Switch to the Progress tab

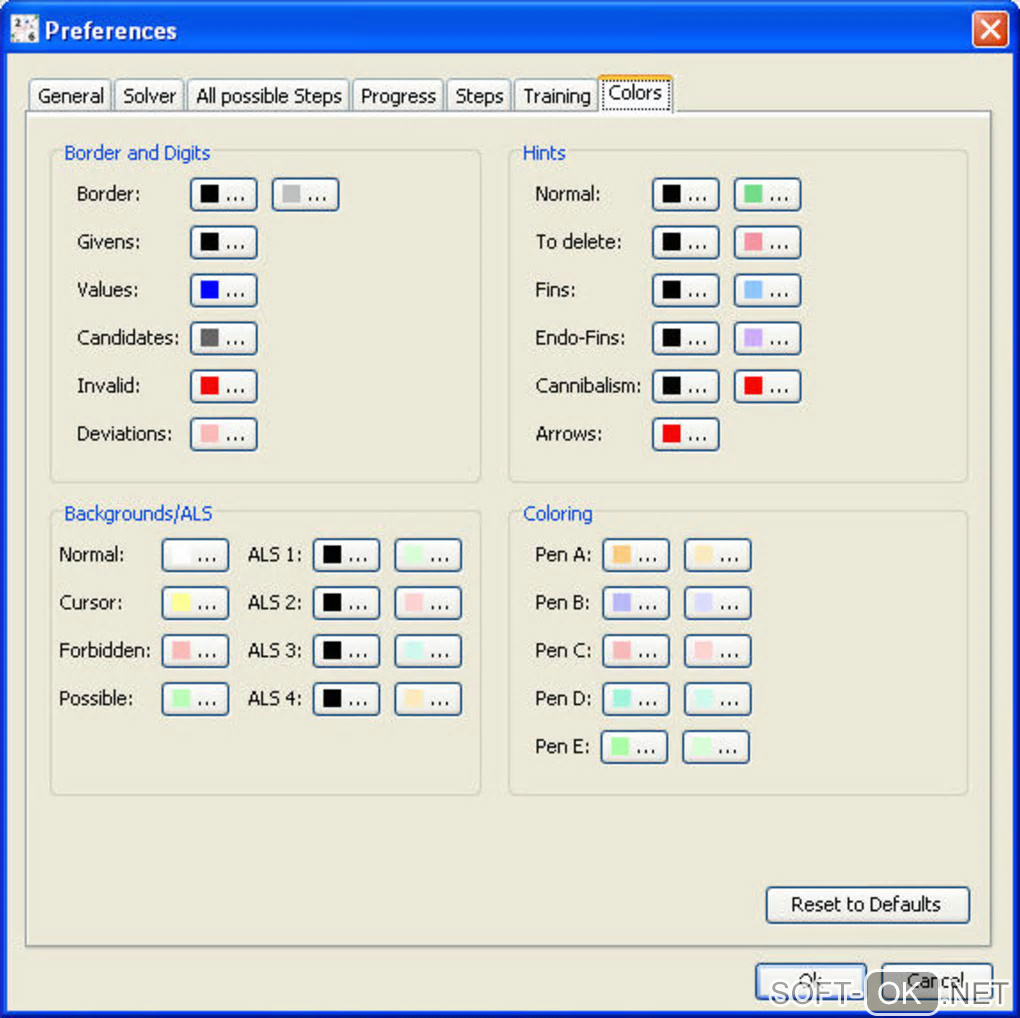click(x=398, y=96)
